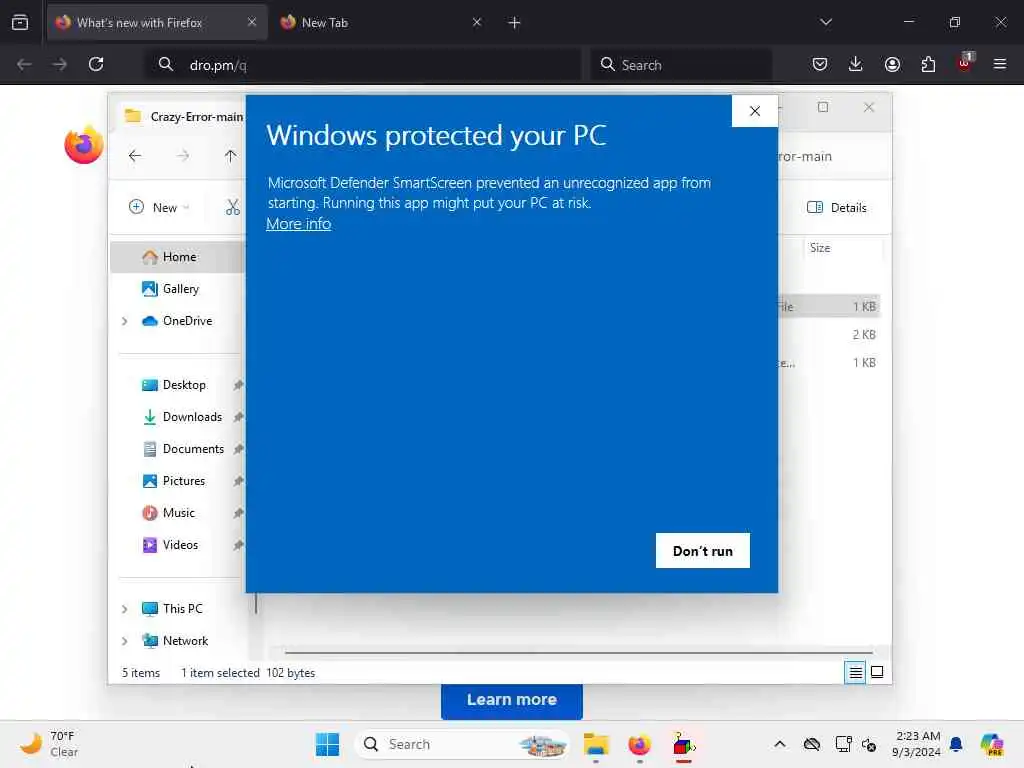1024x768 pixels.
Task: Open Copilot preview icon in taskbar
Action: tap(991, 744)
